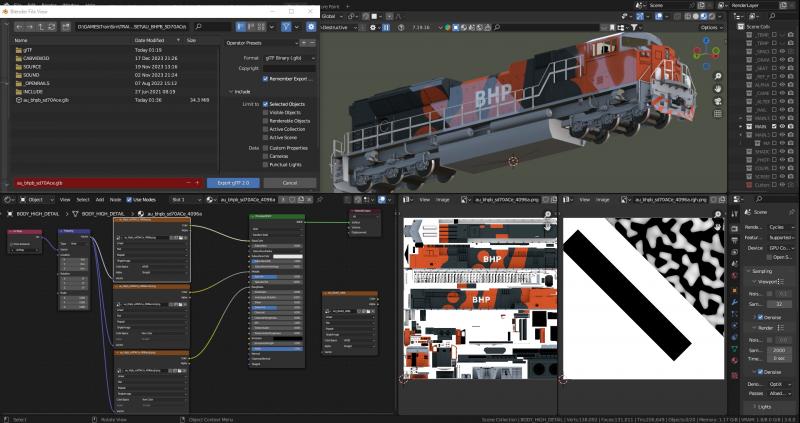Go to the next folder in File View
The width and height of the screenshot is (800, 423).
click(x=30, y=27)
